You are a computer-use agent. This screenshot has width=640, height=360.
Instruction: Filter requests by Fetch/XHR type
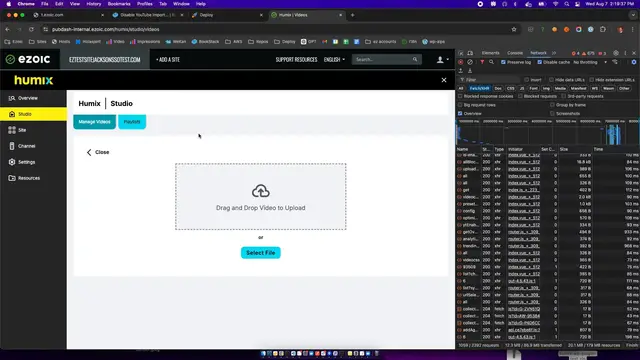pyautogui.click(x=480, y=88)
